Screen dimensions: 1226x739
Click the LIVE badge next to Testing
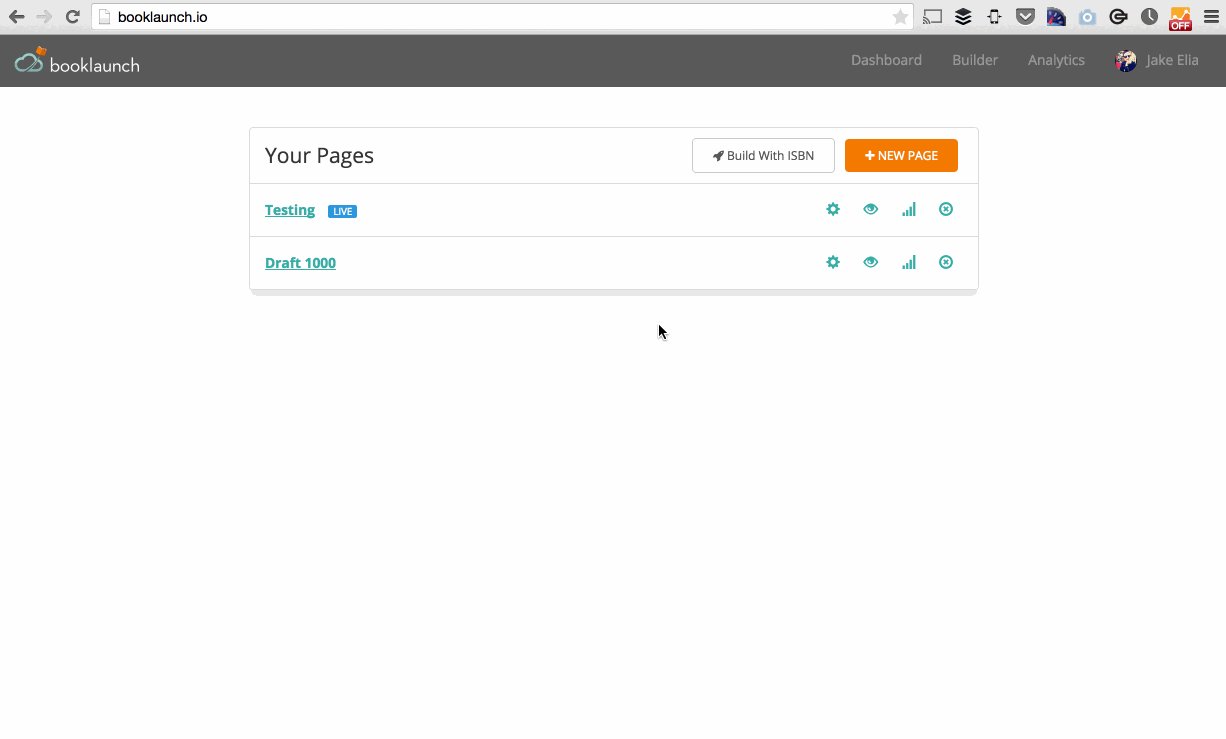click(x=342, y=211)
